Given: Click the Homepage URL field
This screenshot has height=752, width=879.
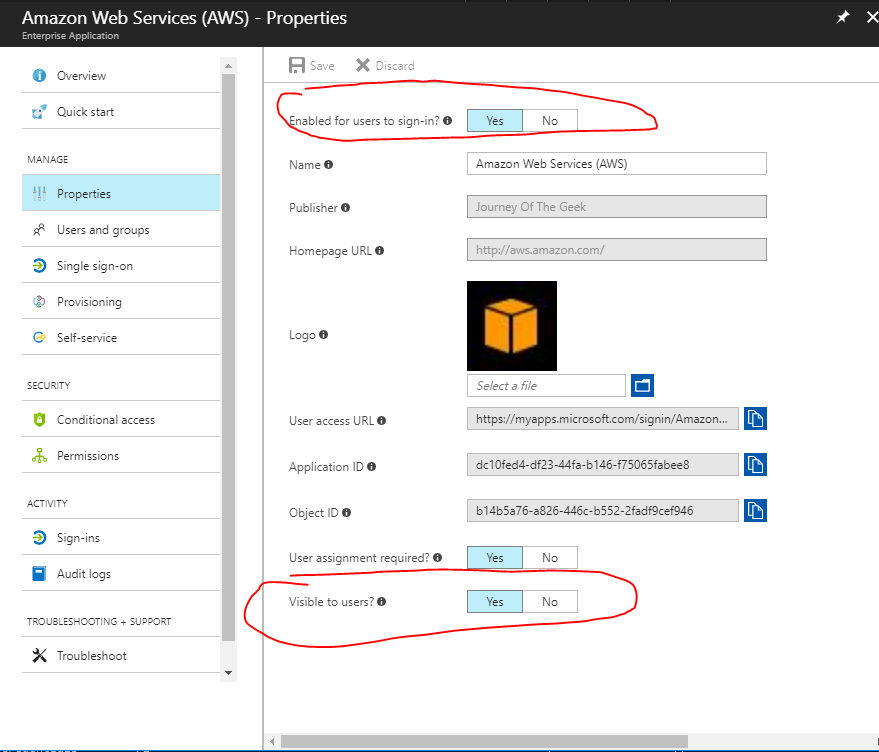Looking at the screenshot, I should coord(617,250).
